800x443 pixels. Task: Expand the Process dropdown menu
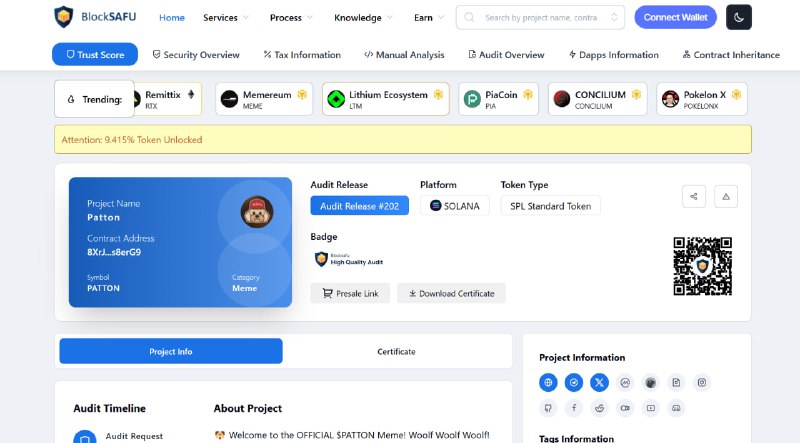click(x=291, y=17)
